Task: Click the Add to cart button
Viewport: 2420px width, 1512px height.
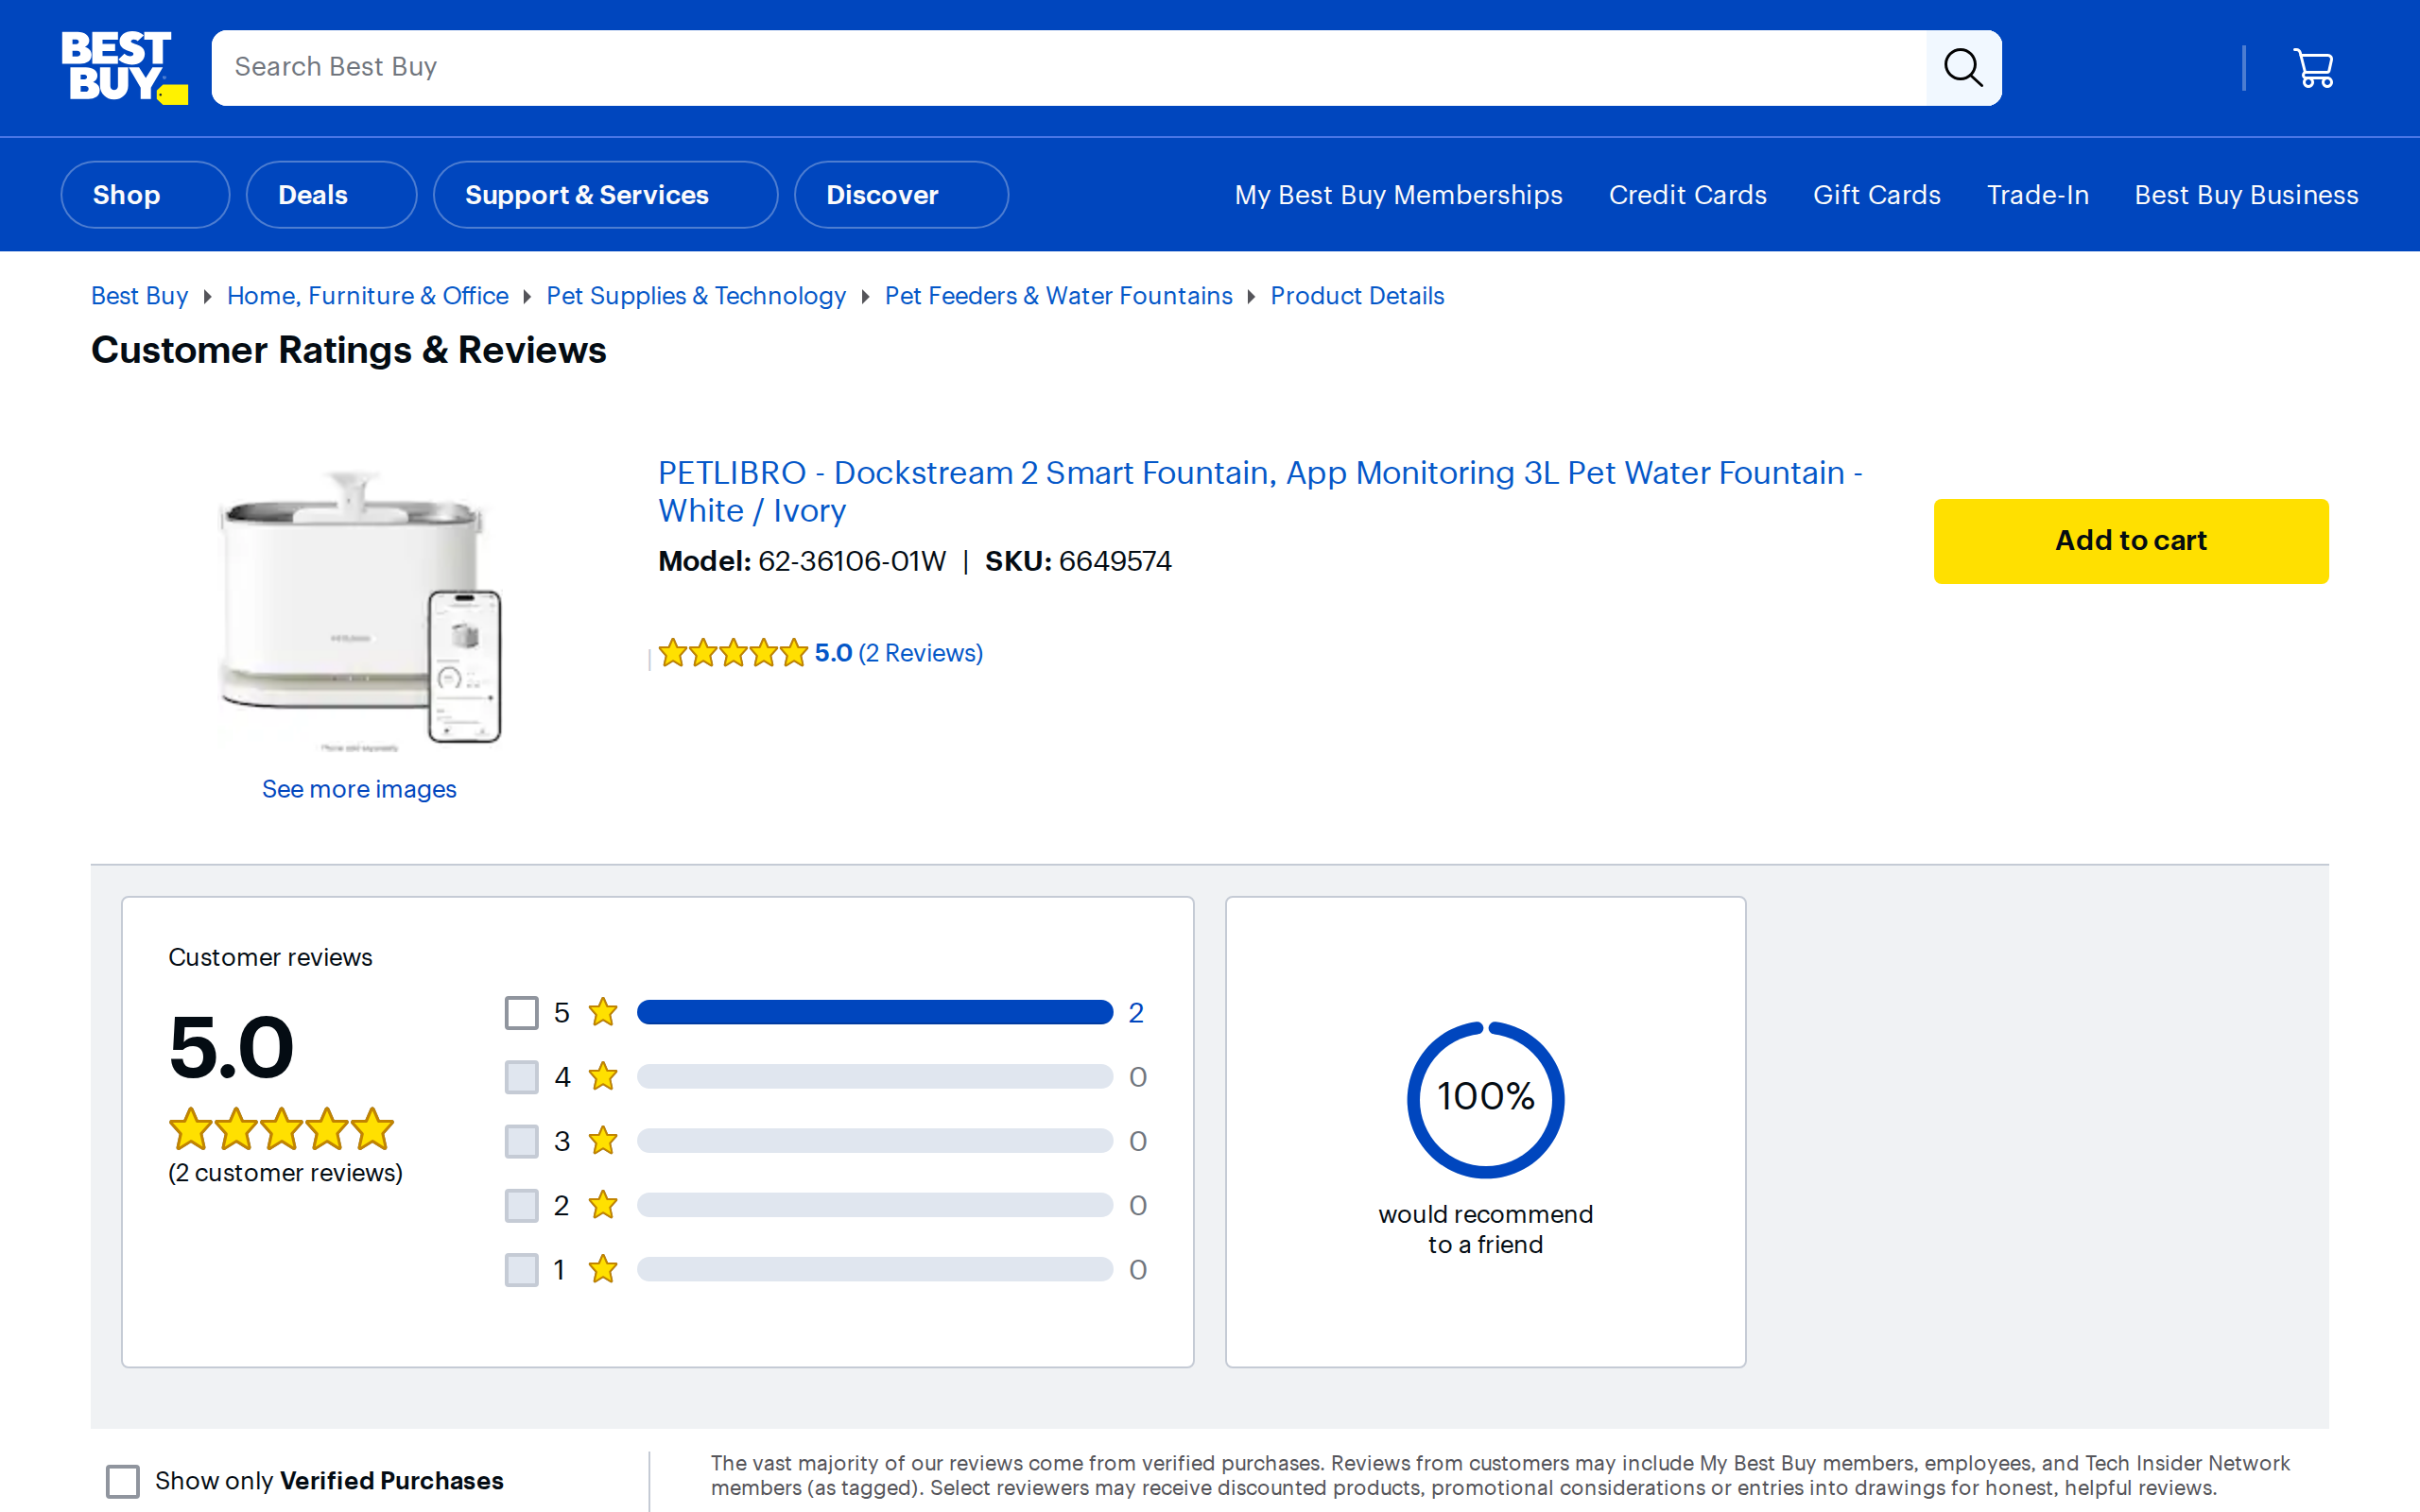Action: 2130,541
